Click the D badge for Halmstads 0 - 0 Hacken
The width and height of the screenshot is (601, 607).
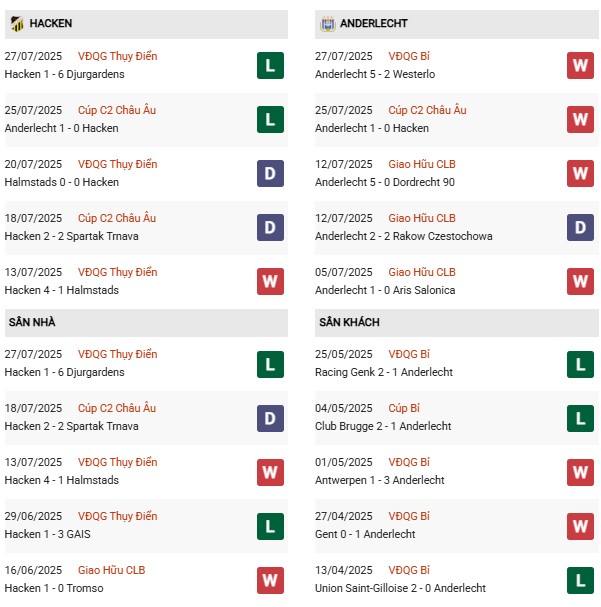click(x=270, y=174)
